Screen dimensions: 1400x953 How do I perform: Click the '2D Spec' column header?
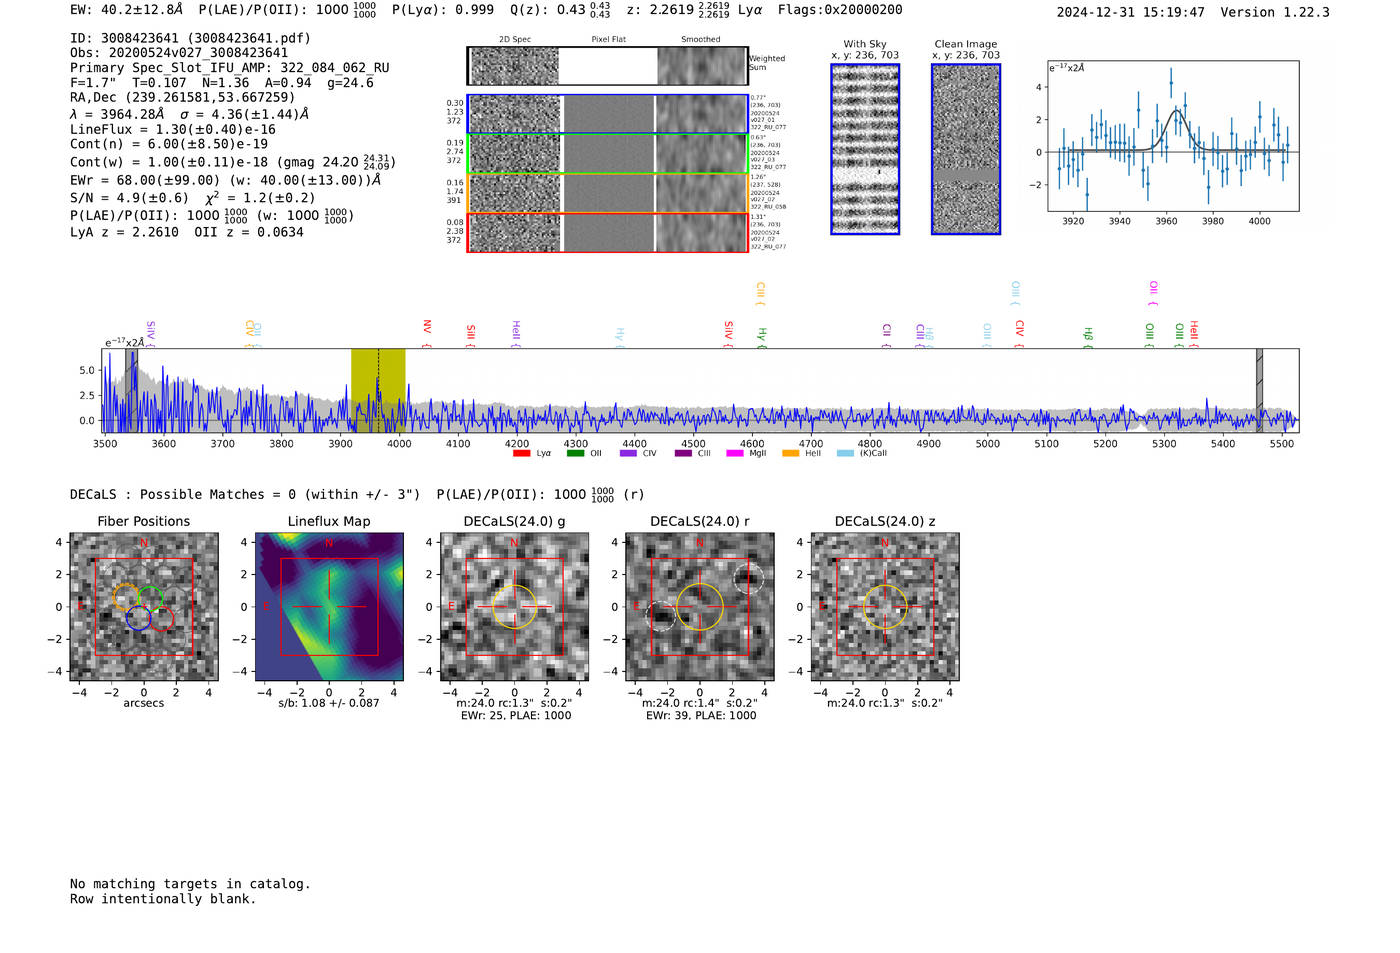point(515,40)
